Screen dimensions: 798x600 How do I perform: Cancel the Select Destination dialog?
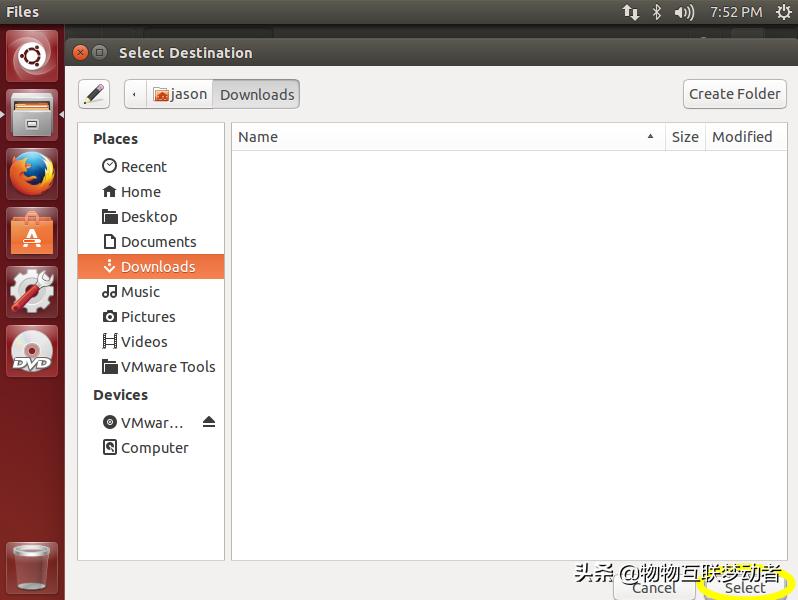pyautogui.click(x=654, y=588)
